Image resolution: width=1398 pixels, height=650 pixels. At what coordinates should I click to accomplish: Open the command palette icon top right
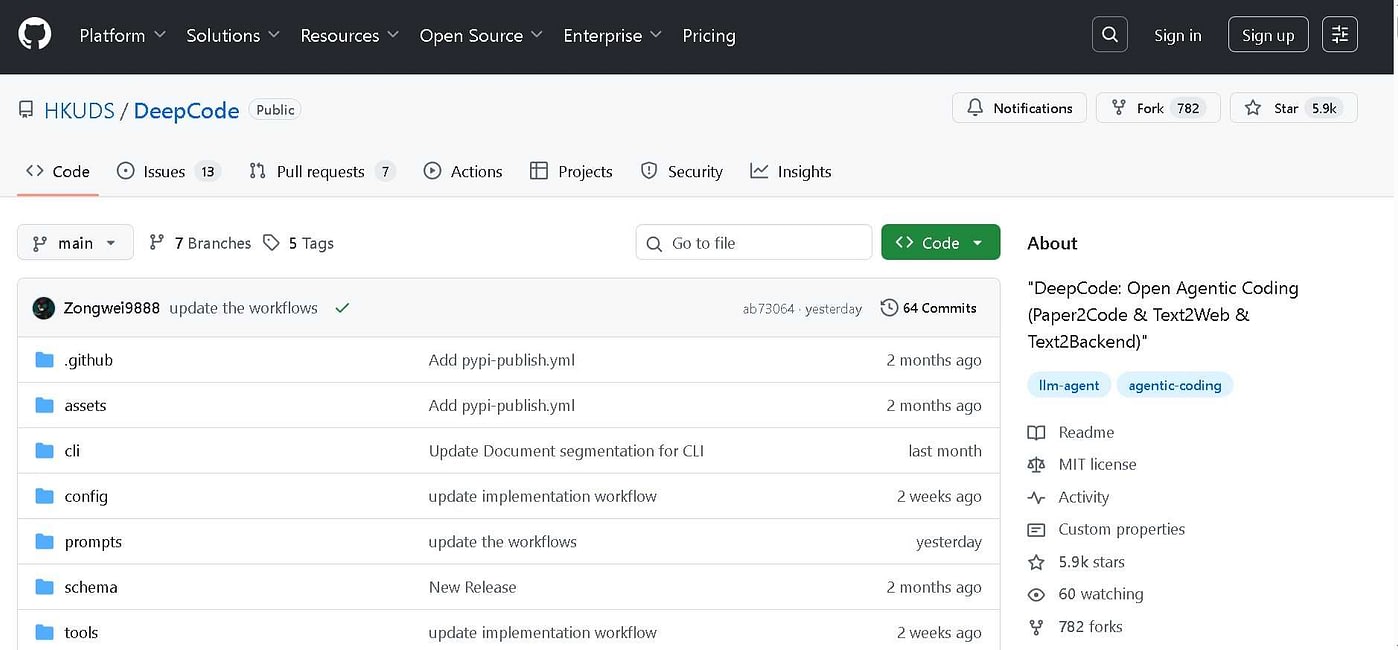[x=1340, y=33]
